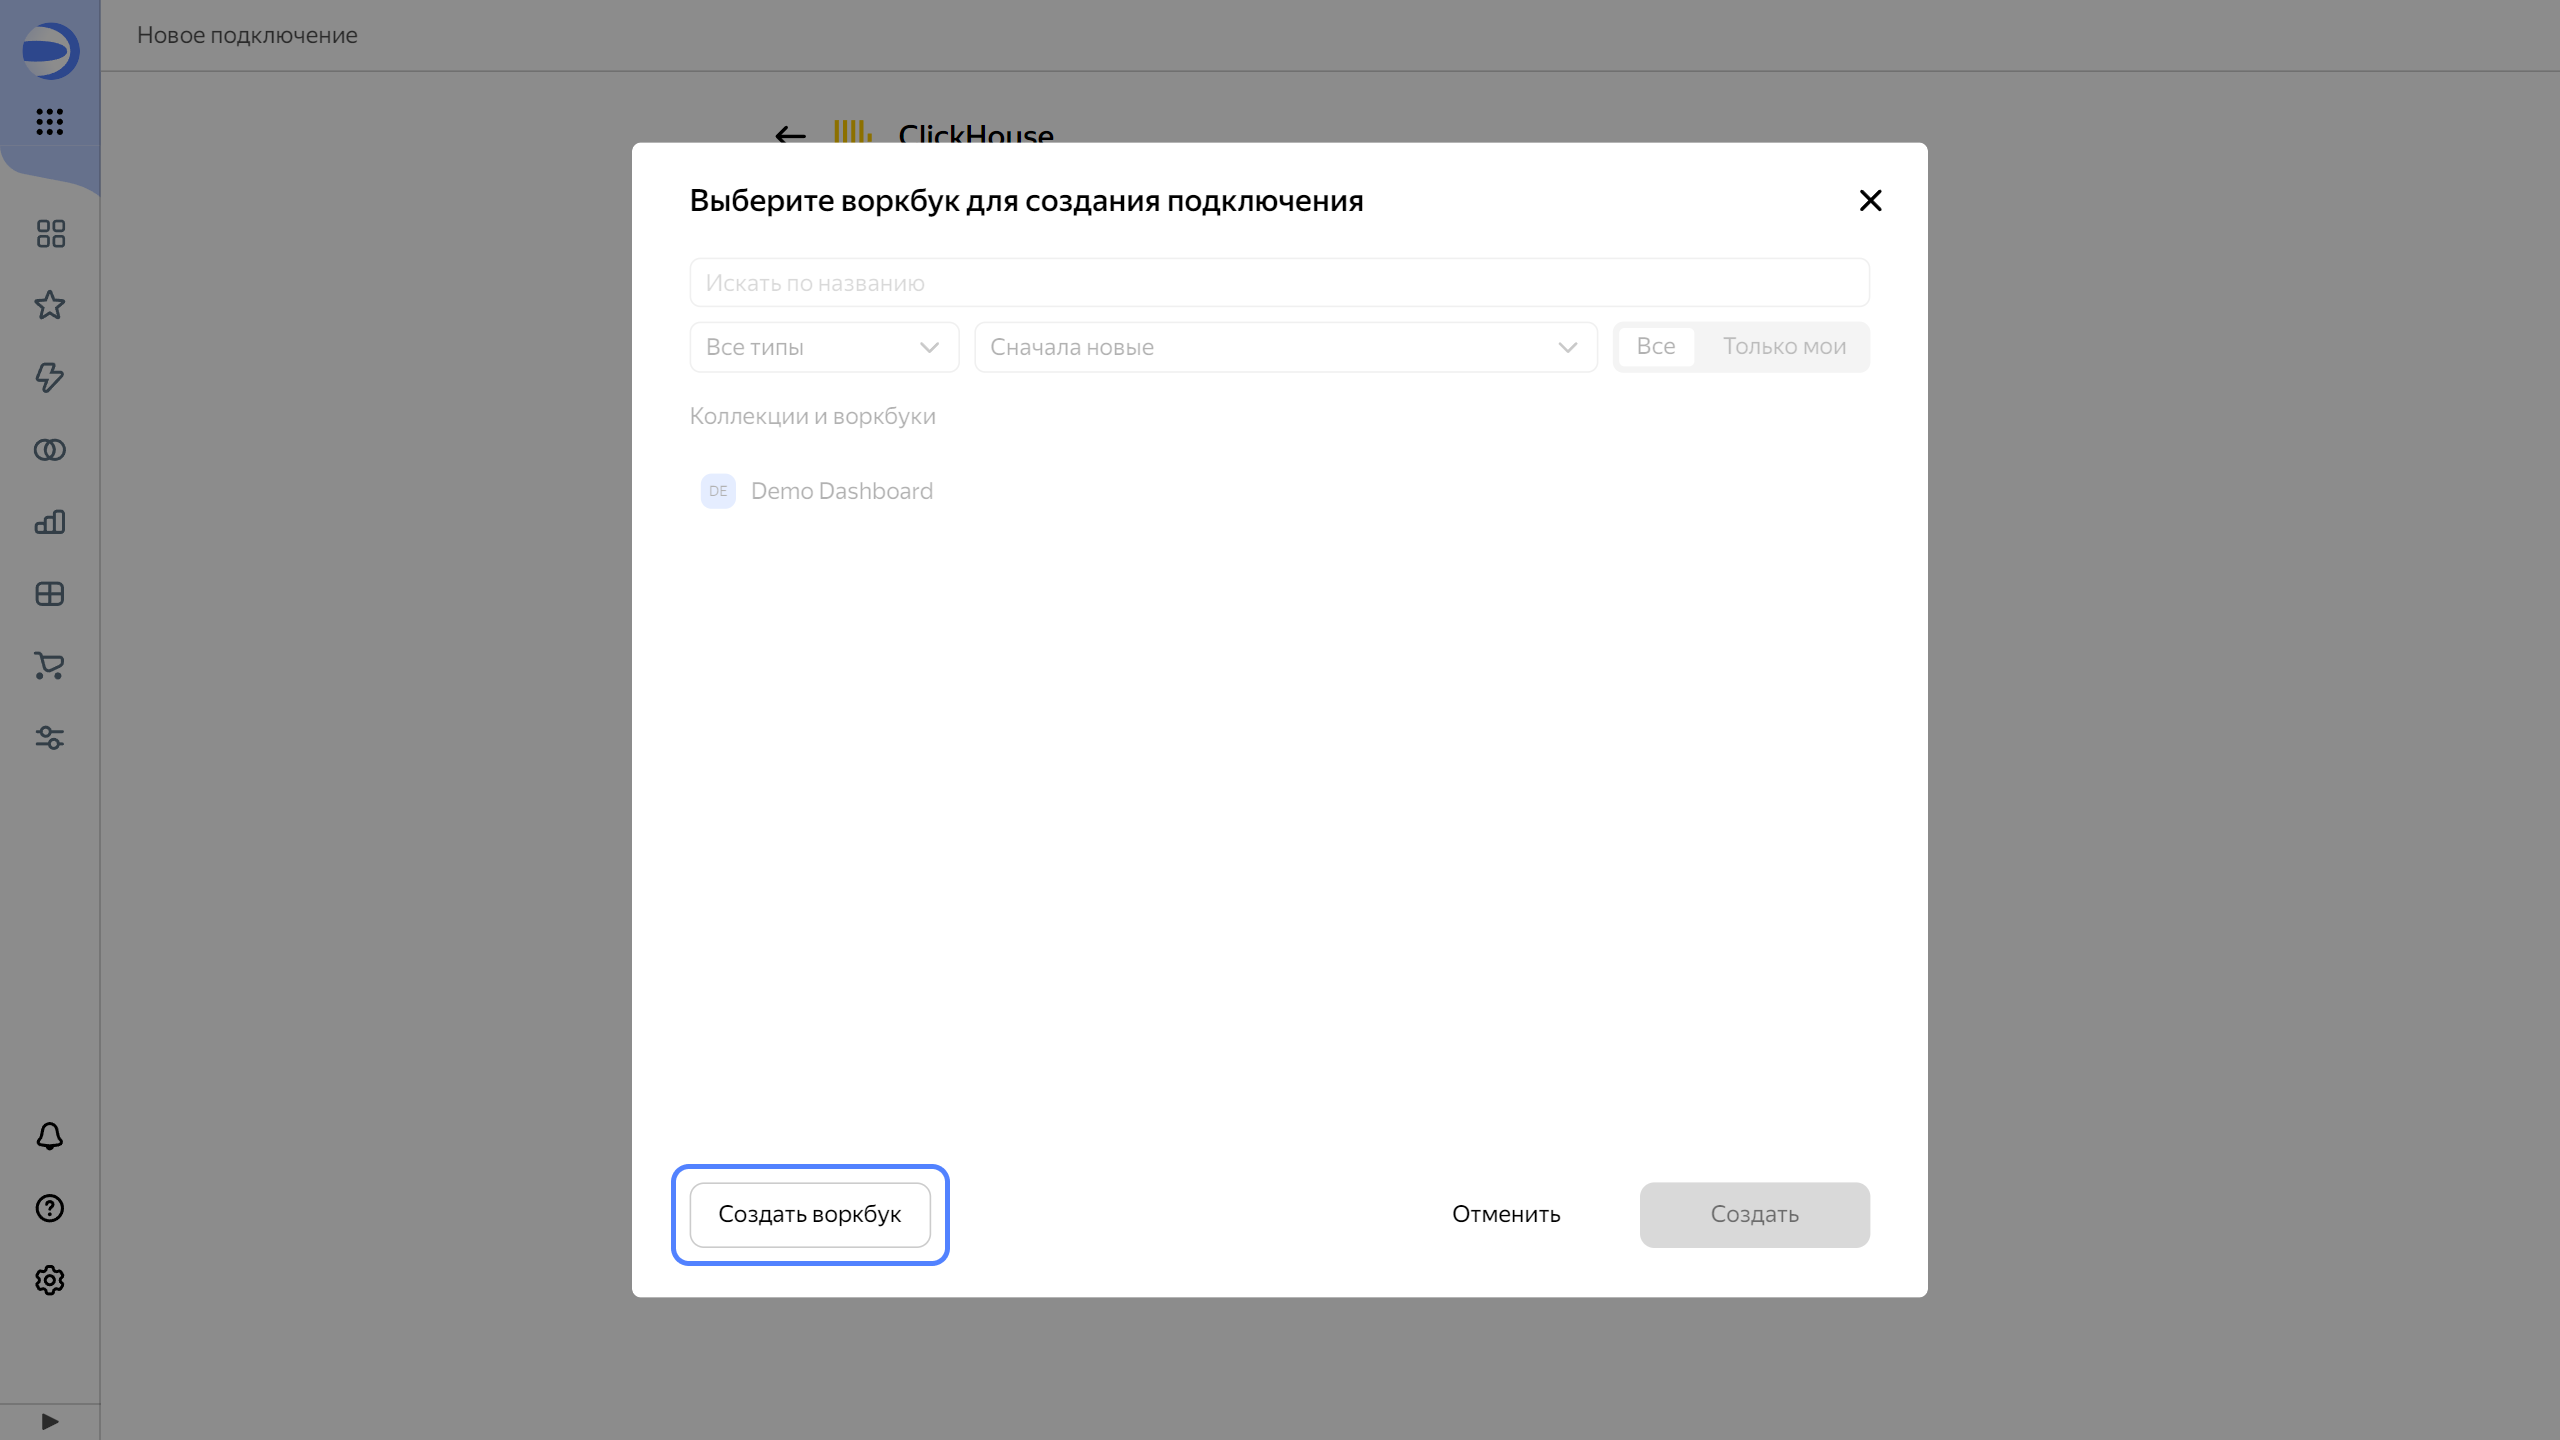
Task: Click the Отменить button
Action: tap(1505, 1214)
